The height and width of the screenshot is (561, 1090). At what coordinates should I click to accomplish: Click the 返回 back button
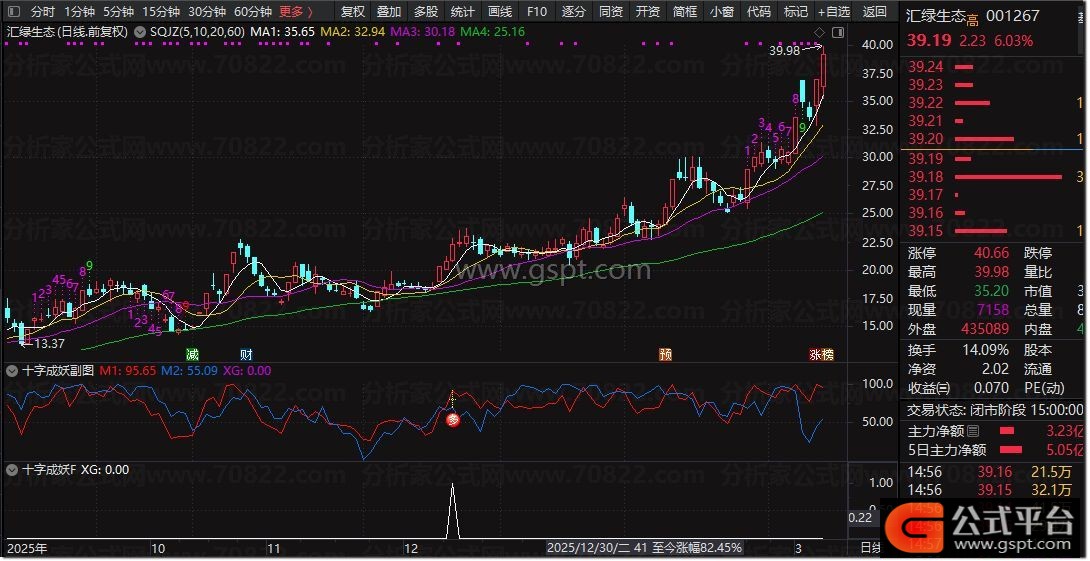874,12
